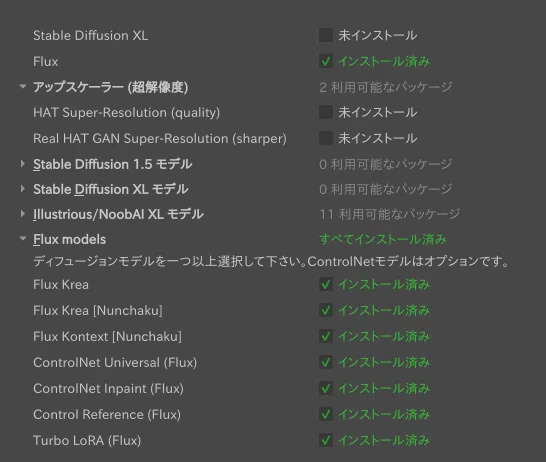
Task: Collapse the アップスケーラー (超解像度) section arrow
Action: tap(23, 86)
